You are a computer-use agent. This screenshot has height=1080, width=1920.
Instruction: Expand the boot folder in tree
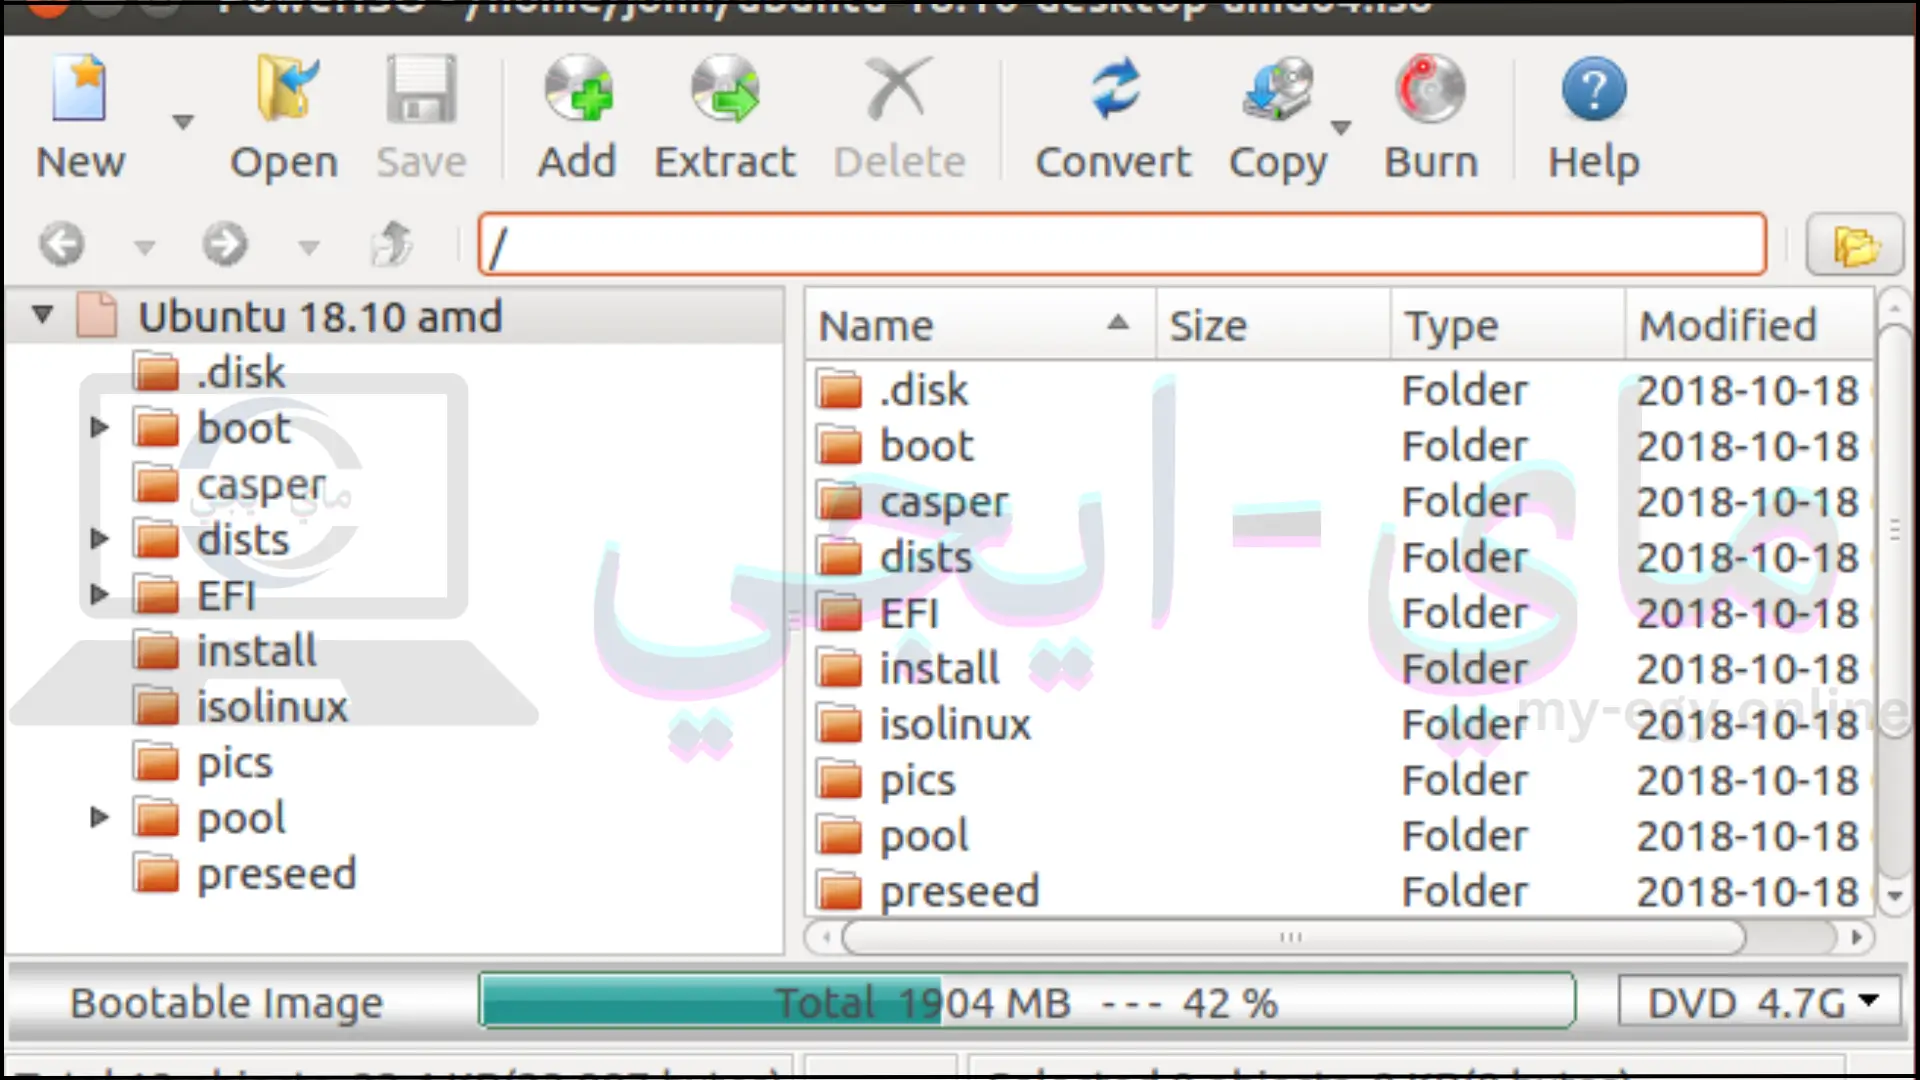tap(99, 428)
